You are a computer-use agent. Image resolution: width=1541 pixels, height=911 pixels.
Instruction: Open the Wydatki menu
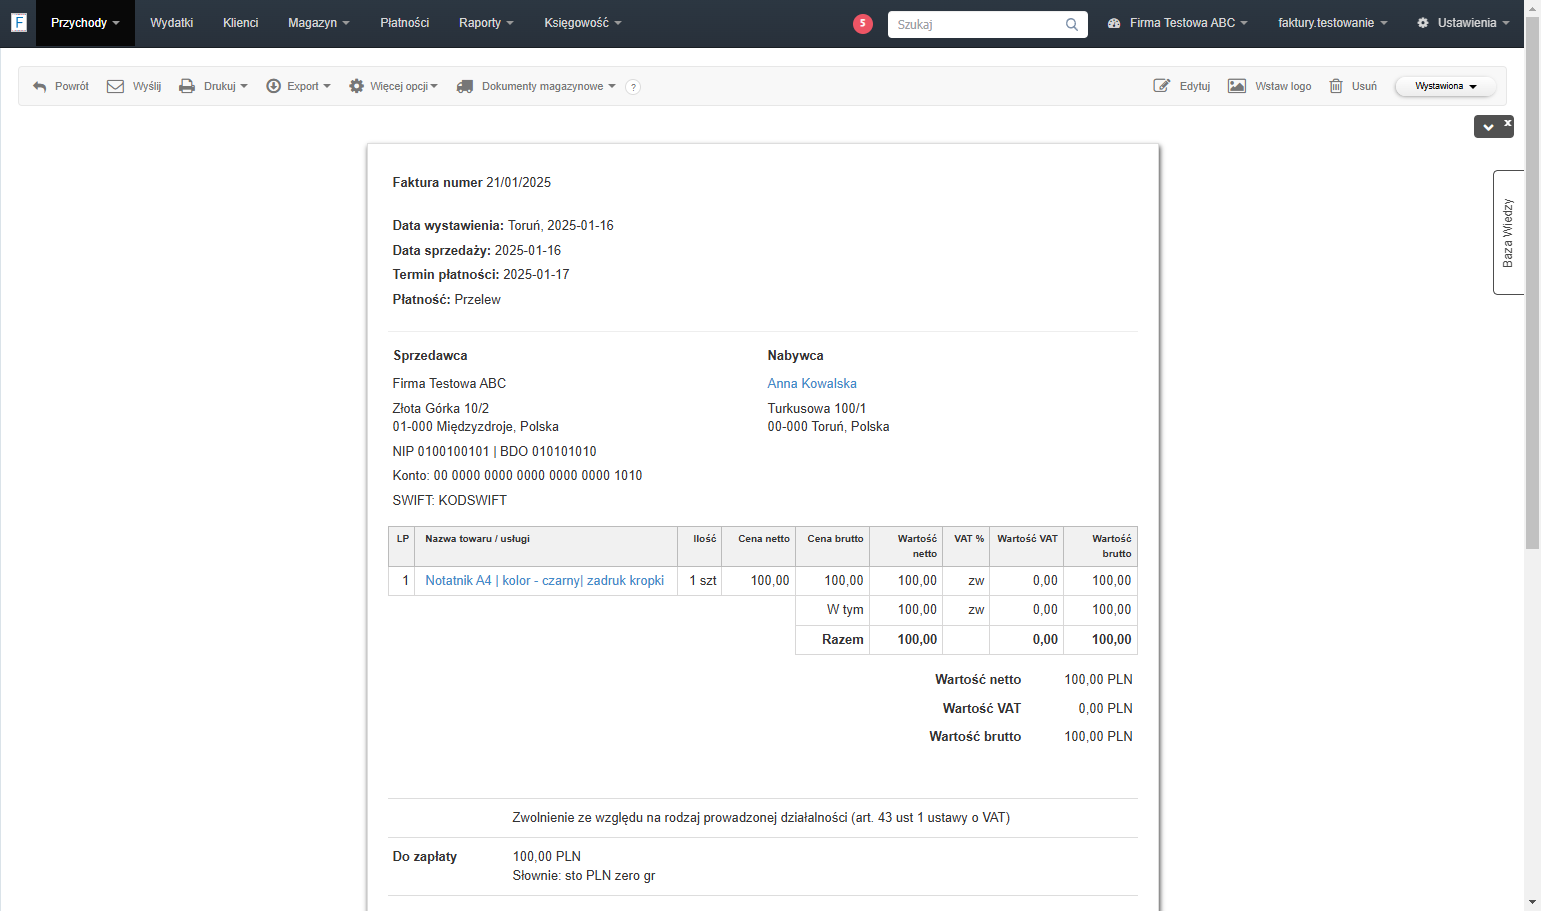tap(172, 23)
